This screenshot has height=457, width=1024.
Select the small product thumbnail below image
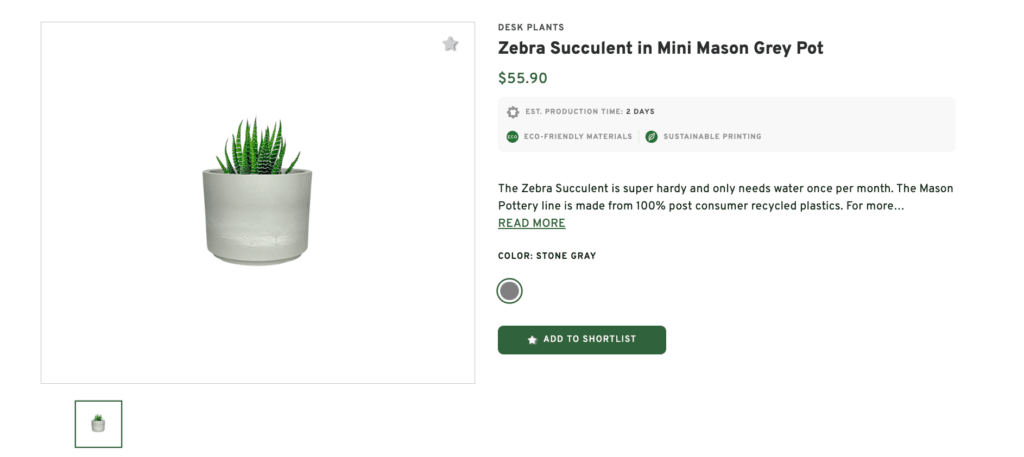pos(98,424)
